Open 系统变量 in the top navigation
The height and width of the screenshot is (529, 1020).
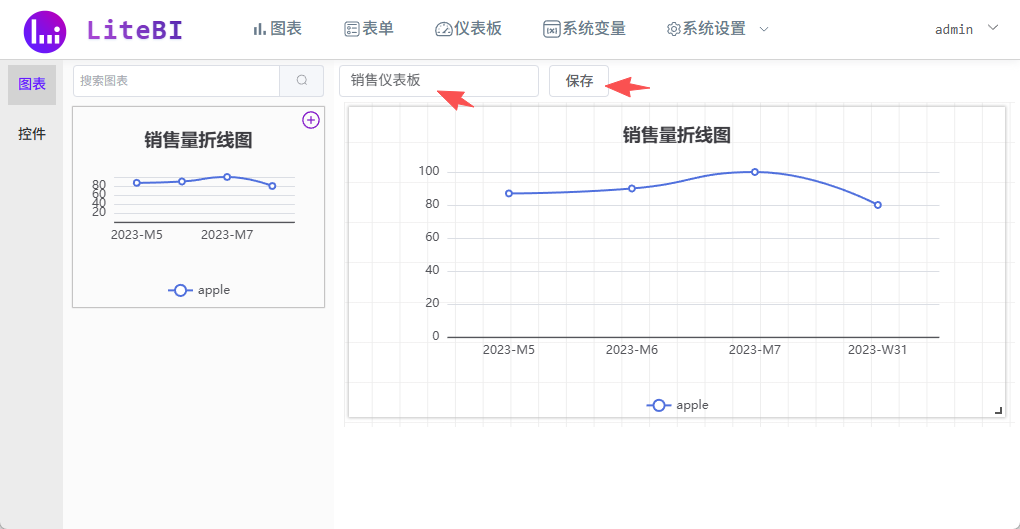[x=584, y=29]
